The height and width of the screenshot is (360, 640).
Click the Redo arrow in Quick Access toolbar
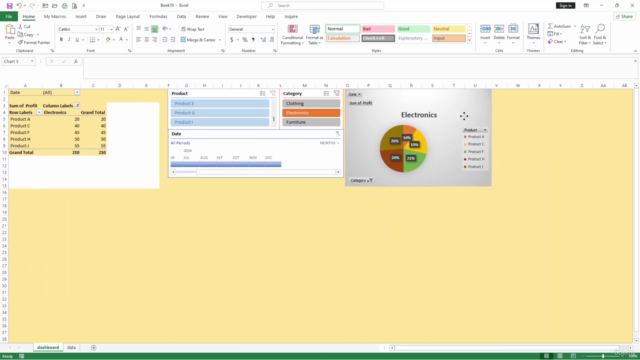click(x=32, y=6)
